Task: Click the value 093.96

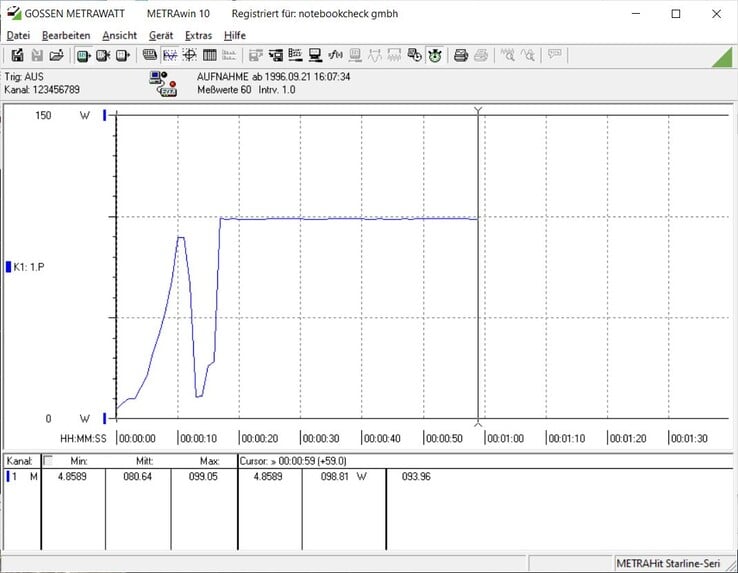Action: 416,476
